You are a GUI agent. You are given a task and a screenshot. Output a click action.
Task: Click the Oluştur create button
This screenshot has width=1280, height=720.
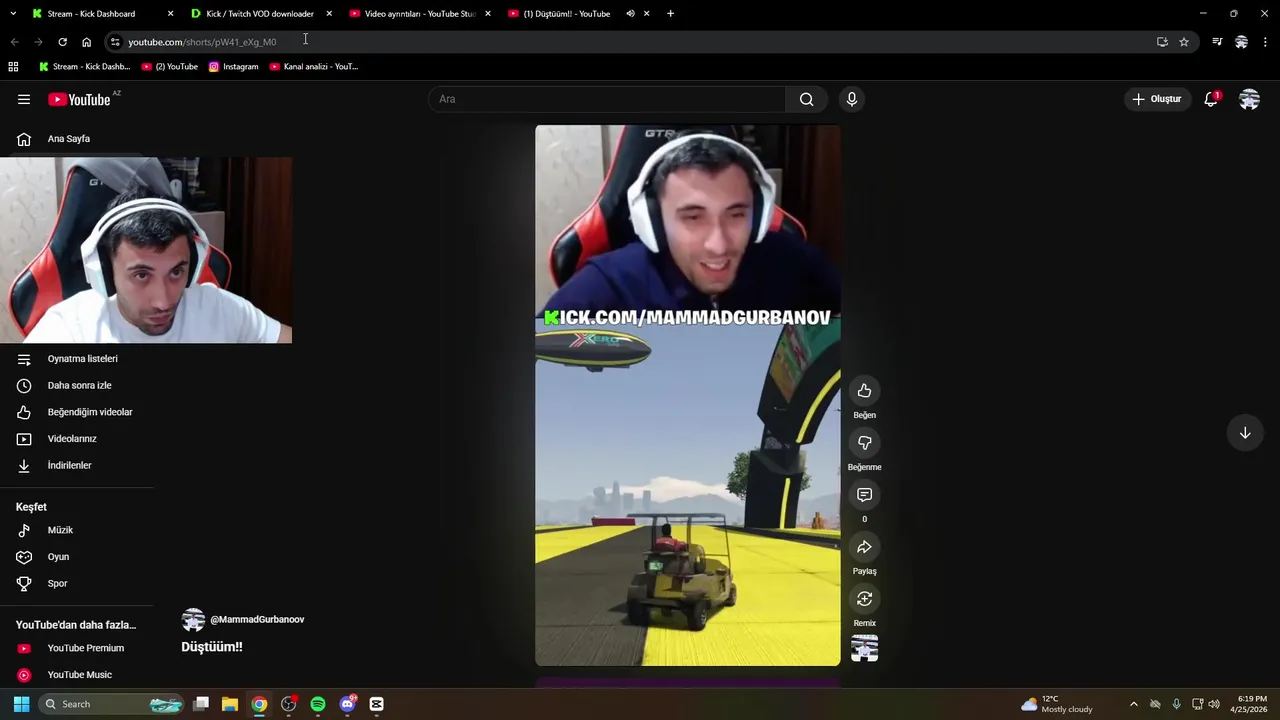(1156, 99)
